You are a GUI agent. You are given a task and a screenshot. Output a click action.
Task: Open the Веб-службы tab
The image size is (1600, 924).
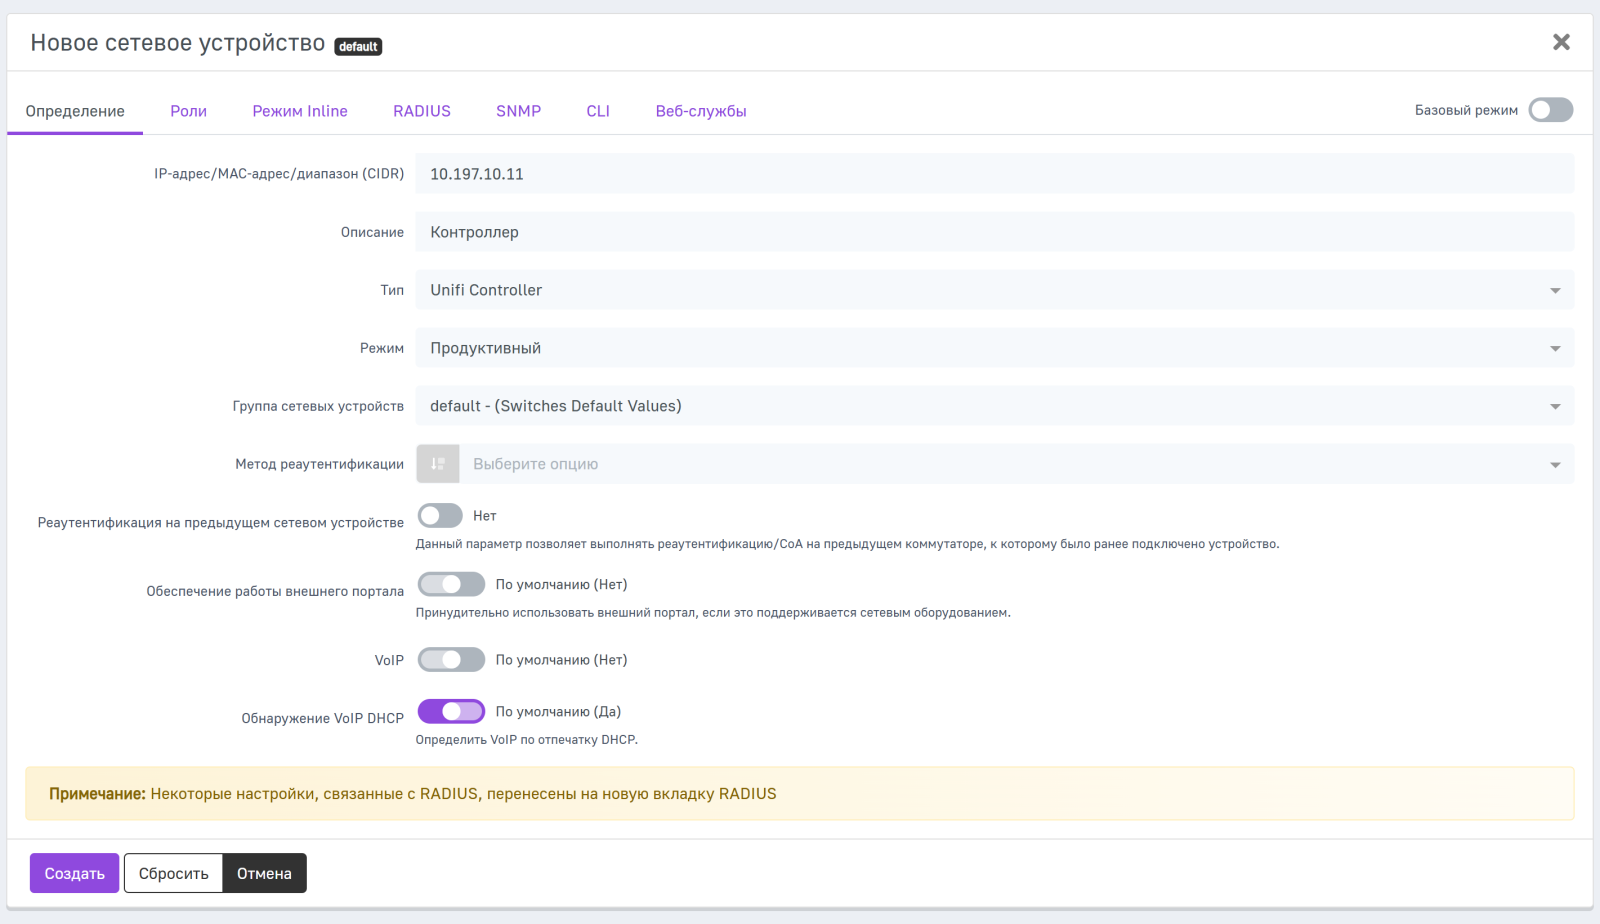click(x=700, y=111)
